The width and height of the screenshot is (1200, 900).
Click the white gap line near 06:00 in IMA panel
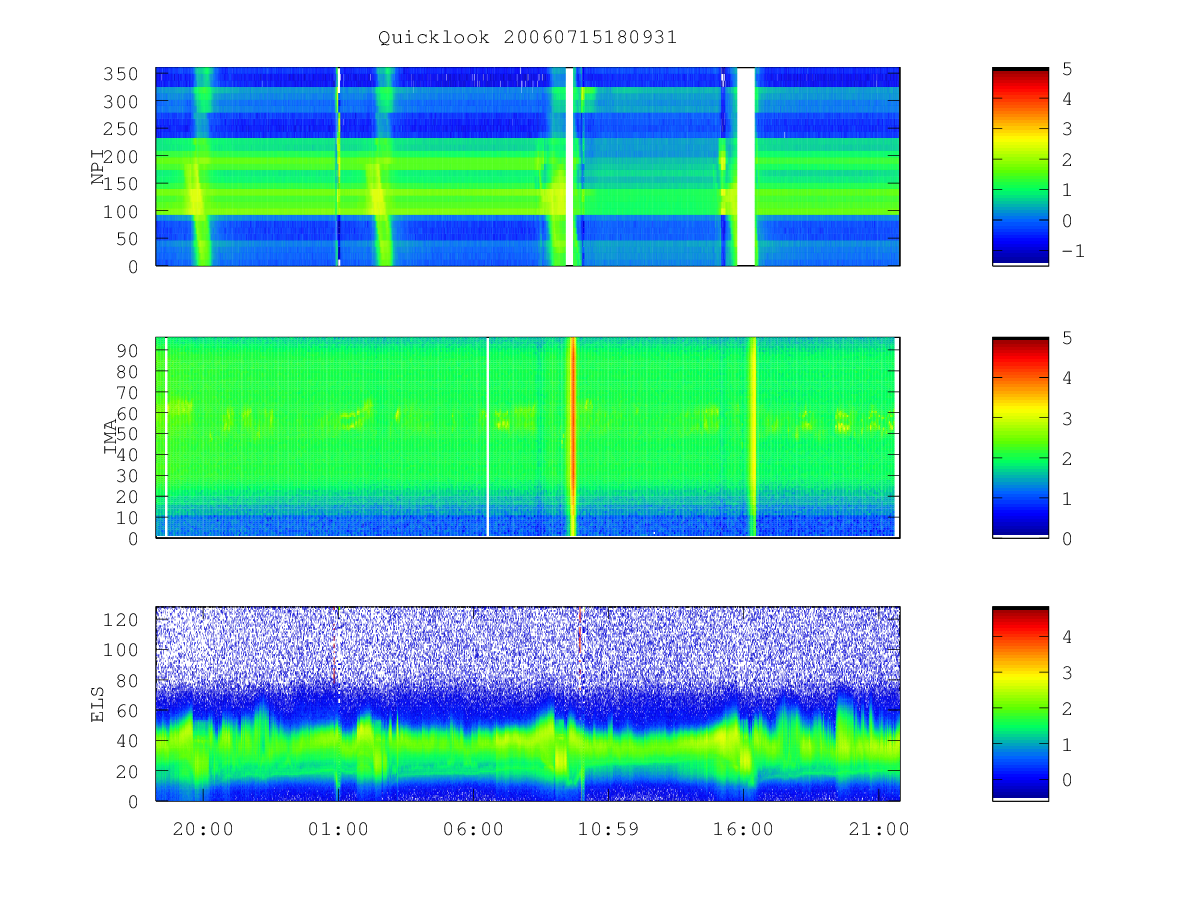click(487, 437)
